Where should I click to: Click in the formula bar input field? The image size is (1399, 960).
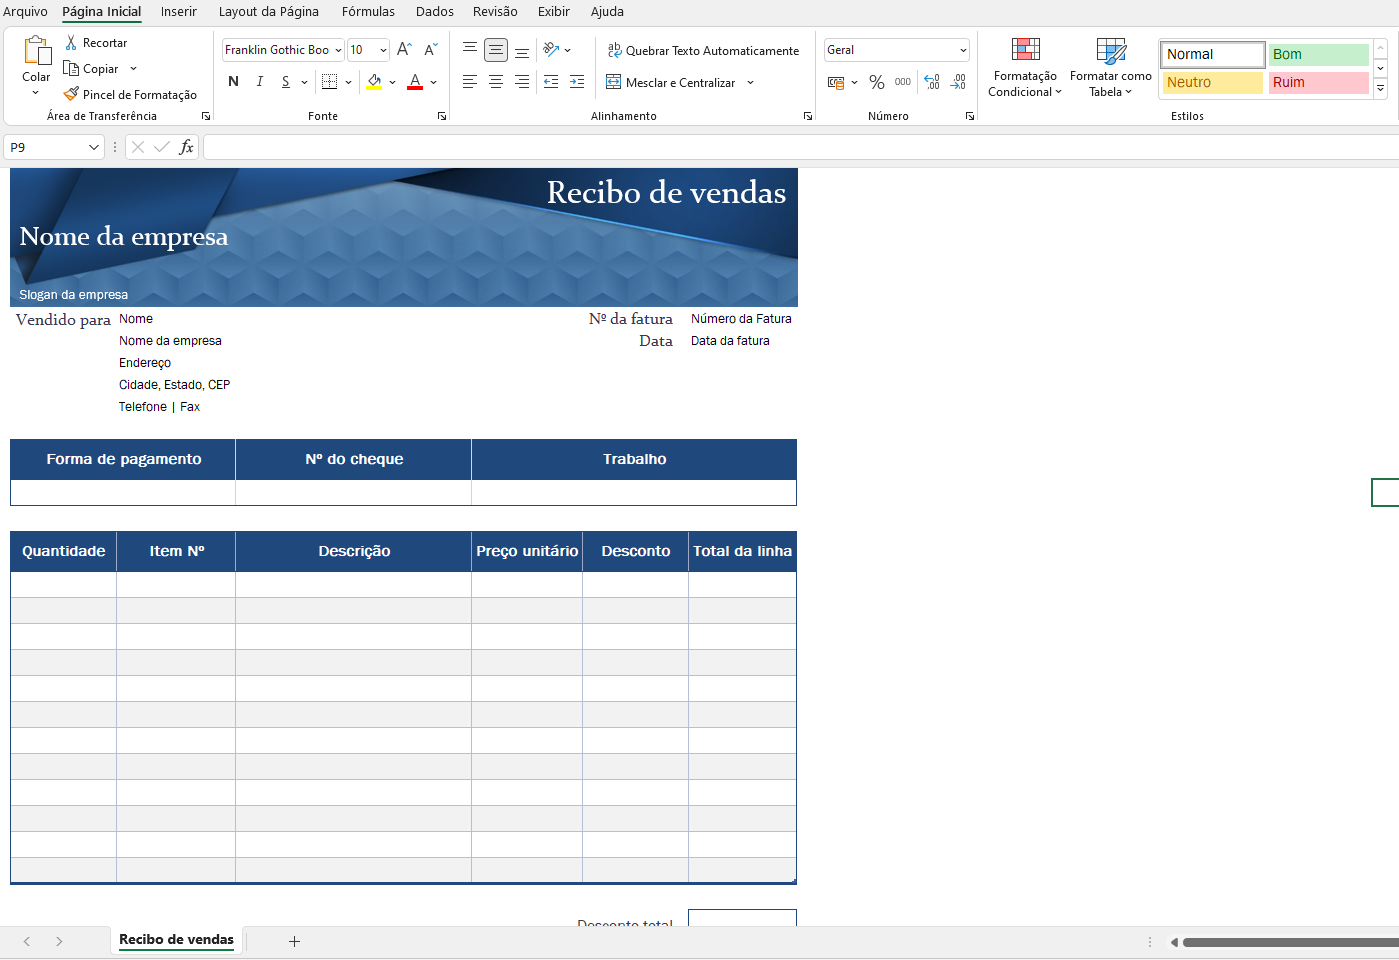(x=800, y=147)
